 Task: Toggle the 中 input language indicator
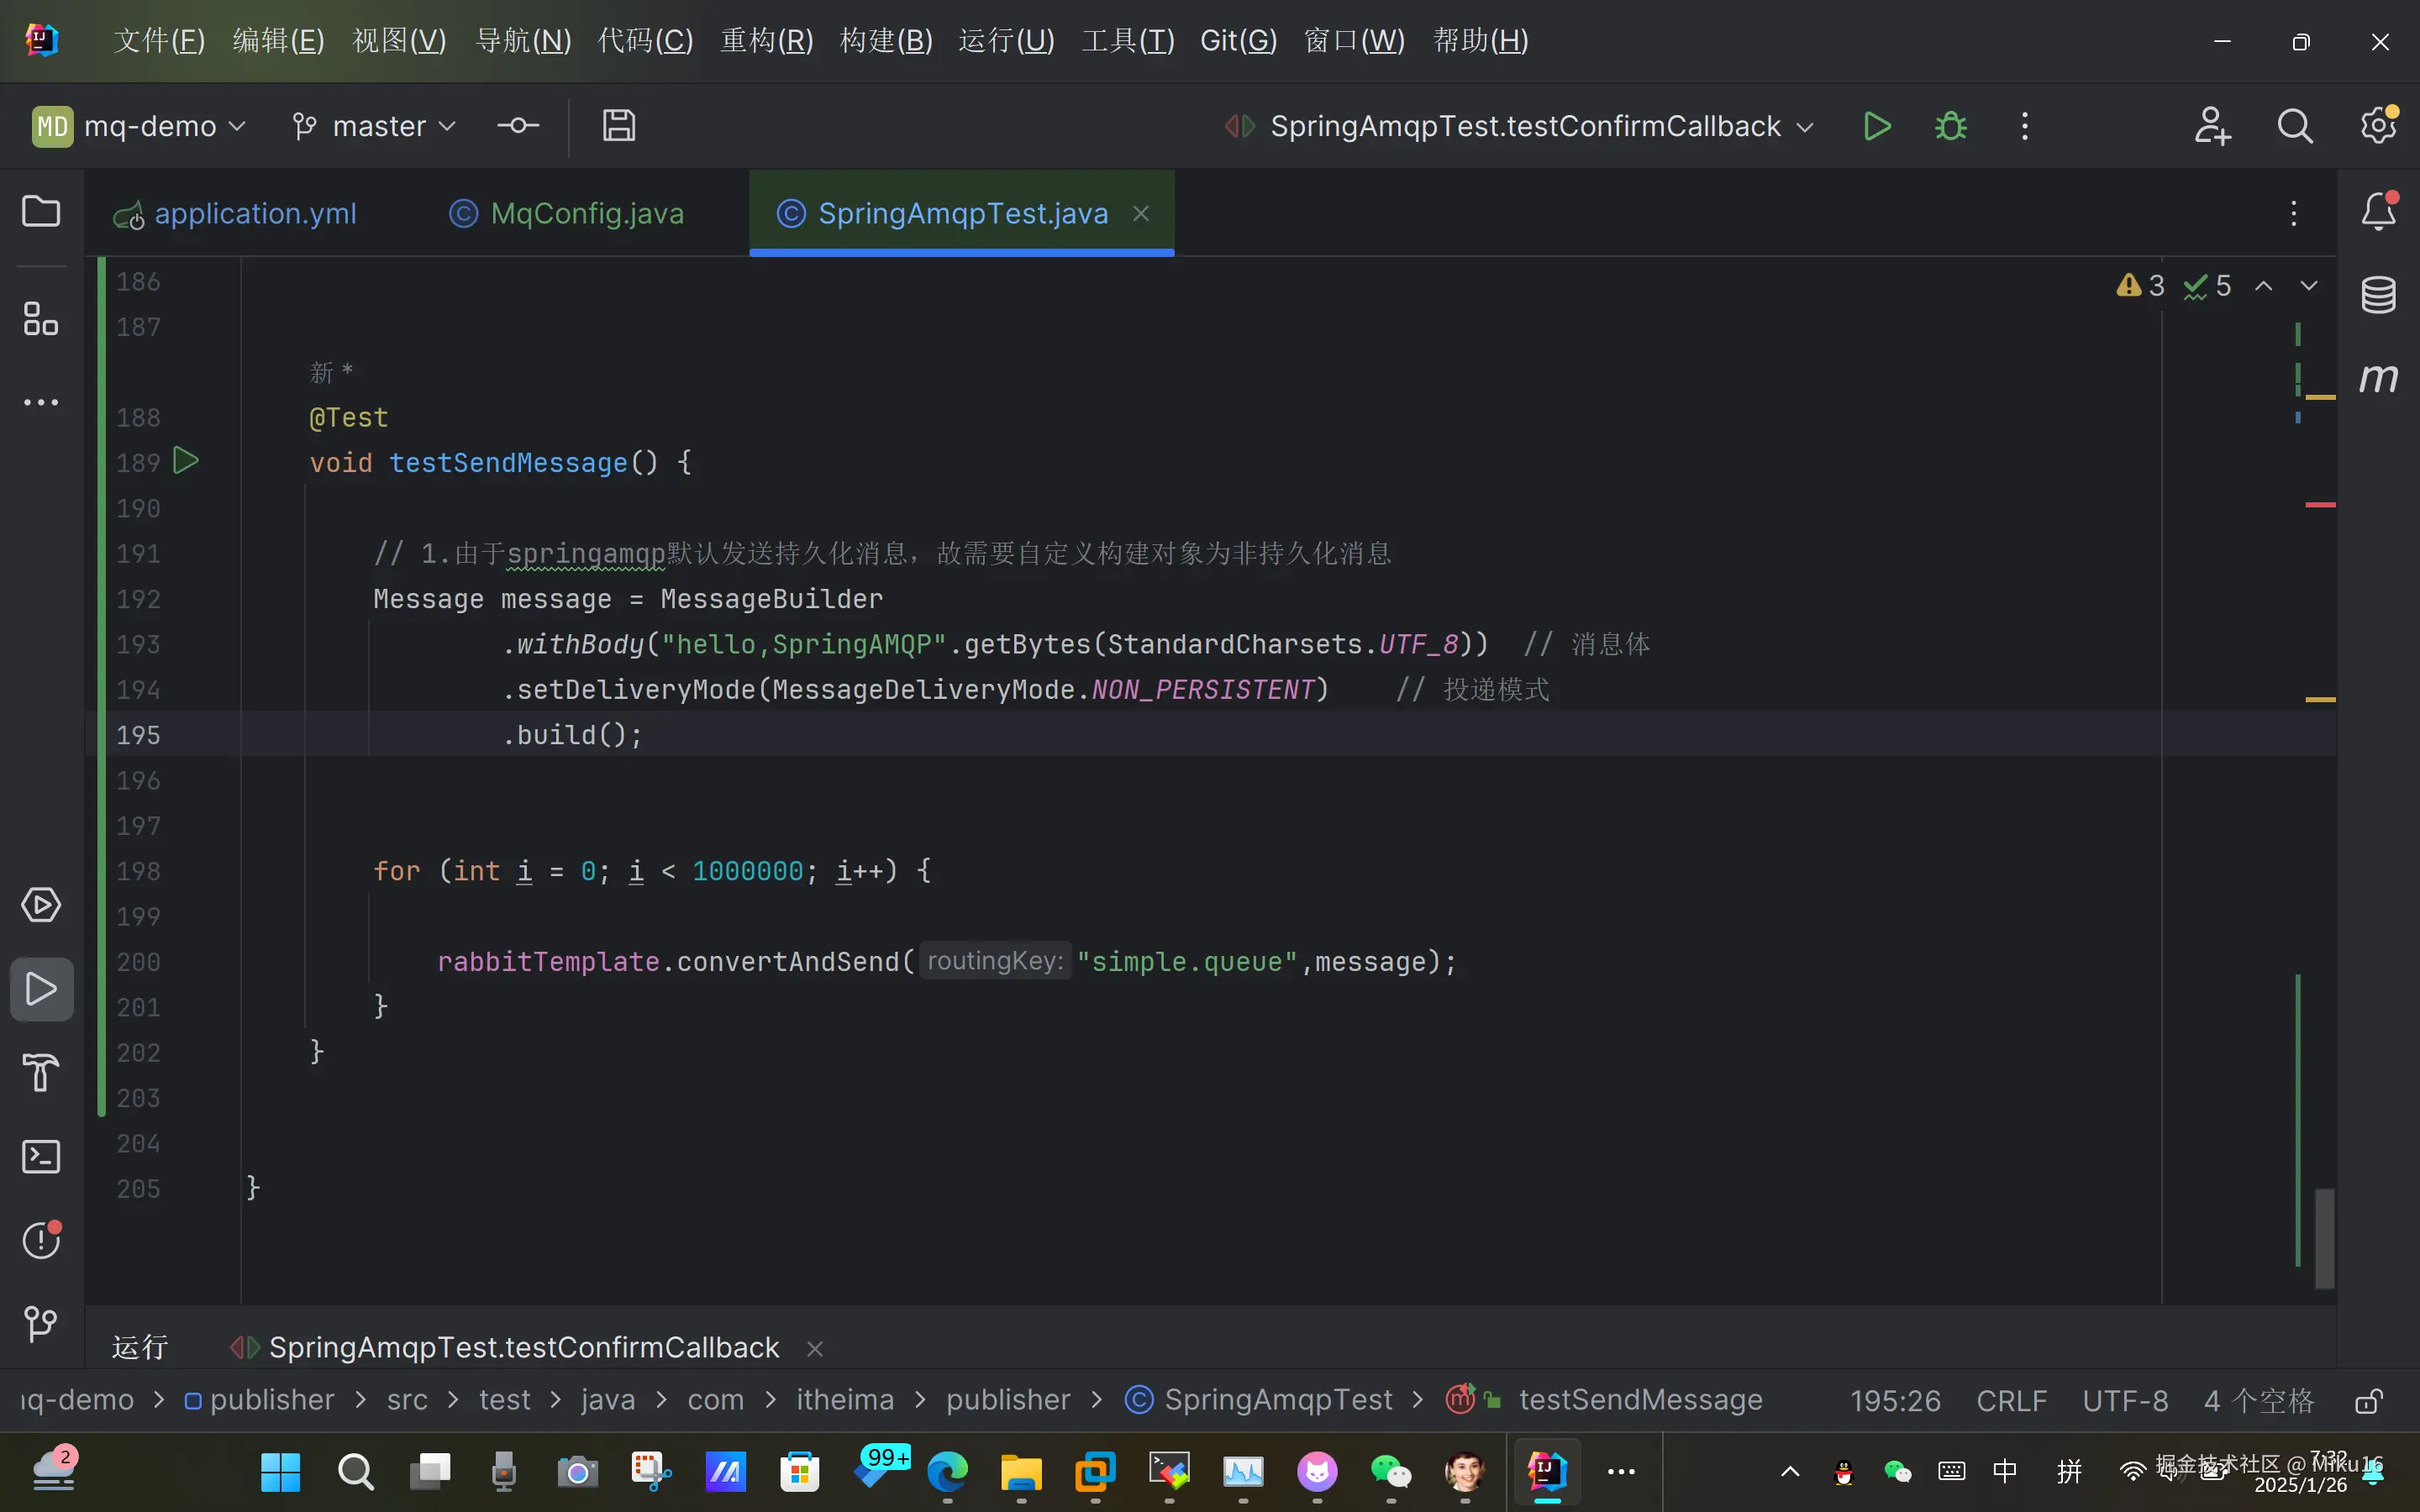pos(2005,1470)
